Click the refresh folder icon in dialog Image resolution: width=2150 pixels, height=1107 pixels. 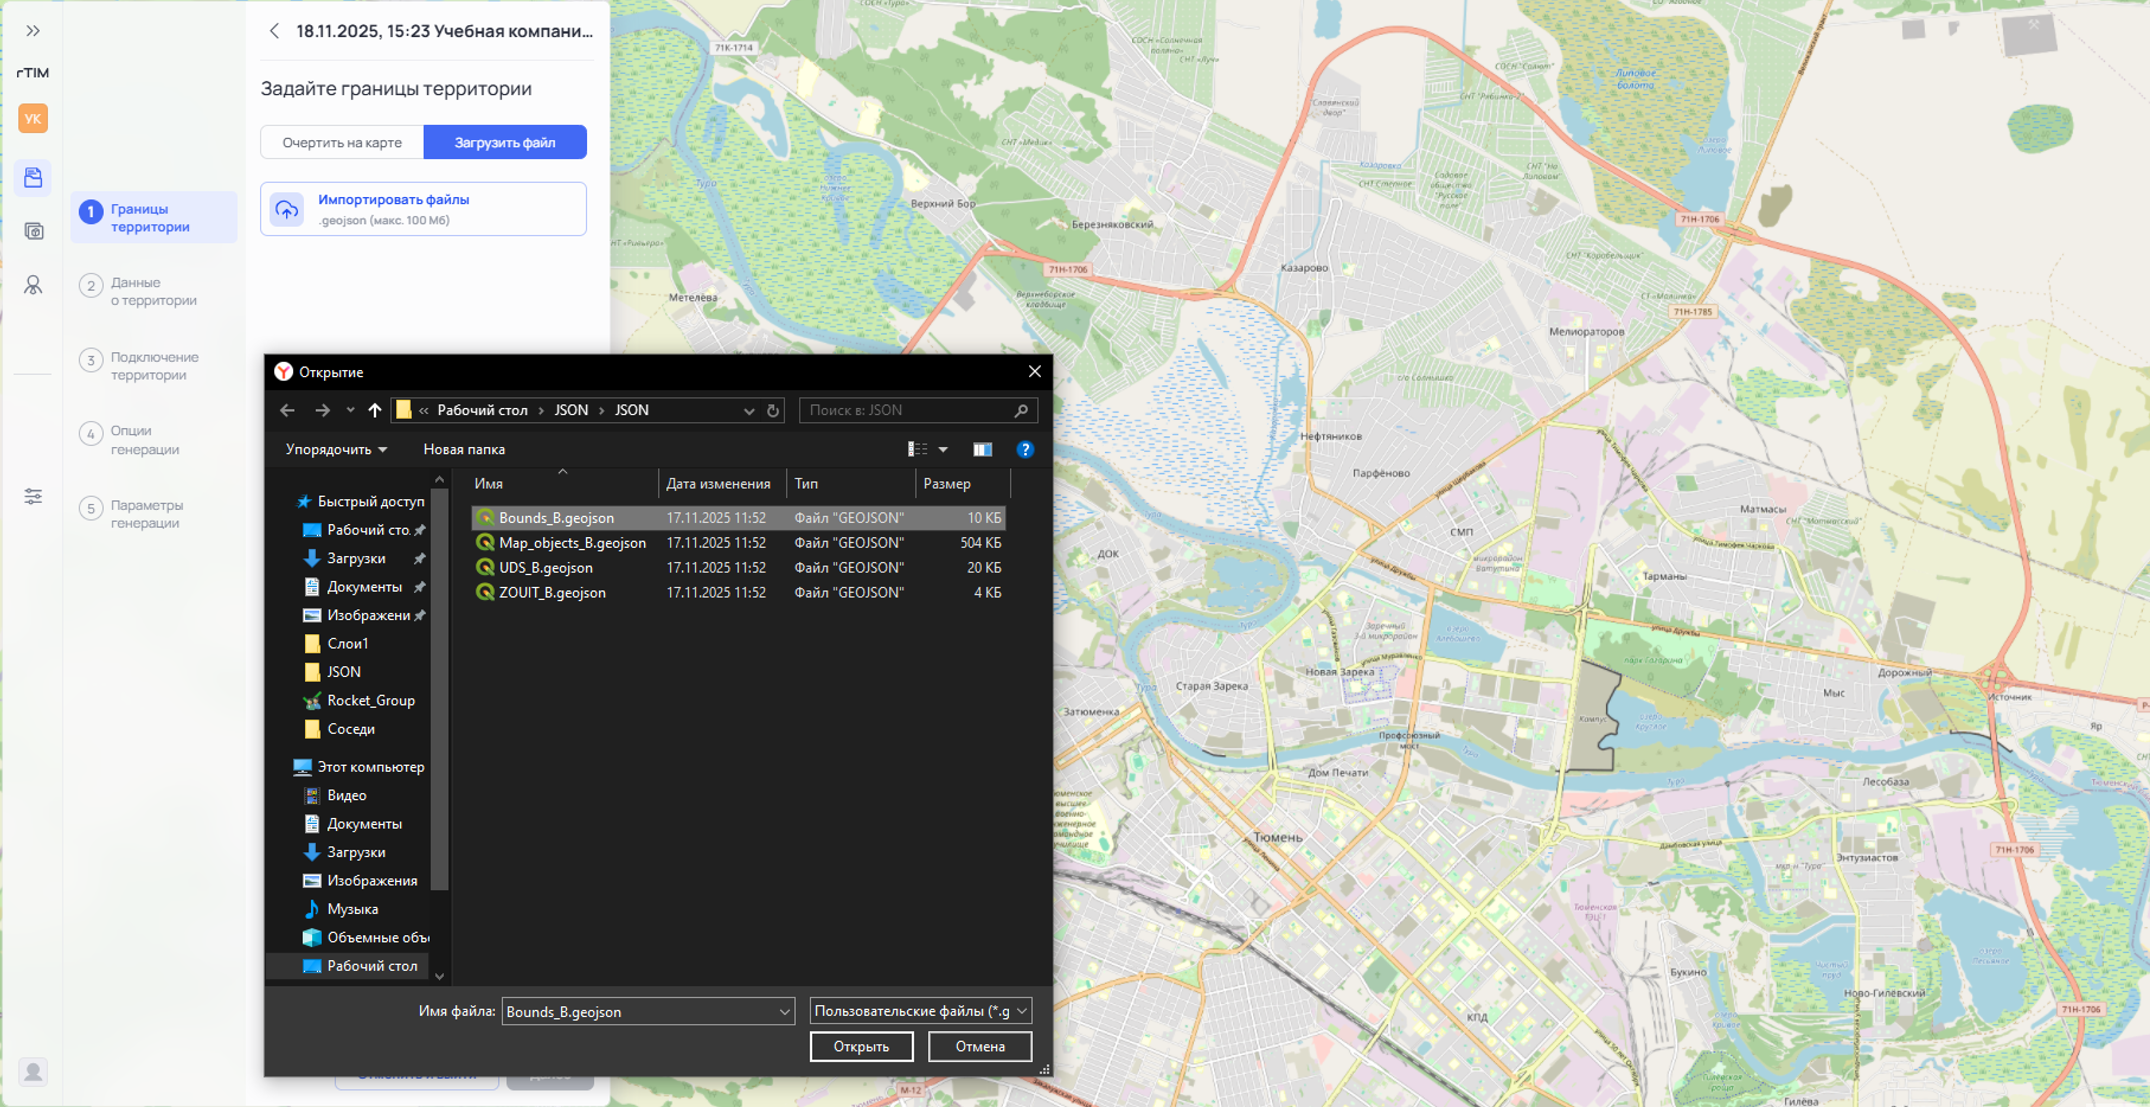coord(773,411)
